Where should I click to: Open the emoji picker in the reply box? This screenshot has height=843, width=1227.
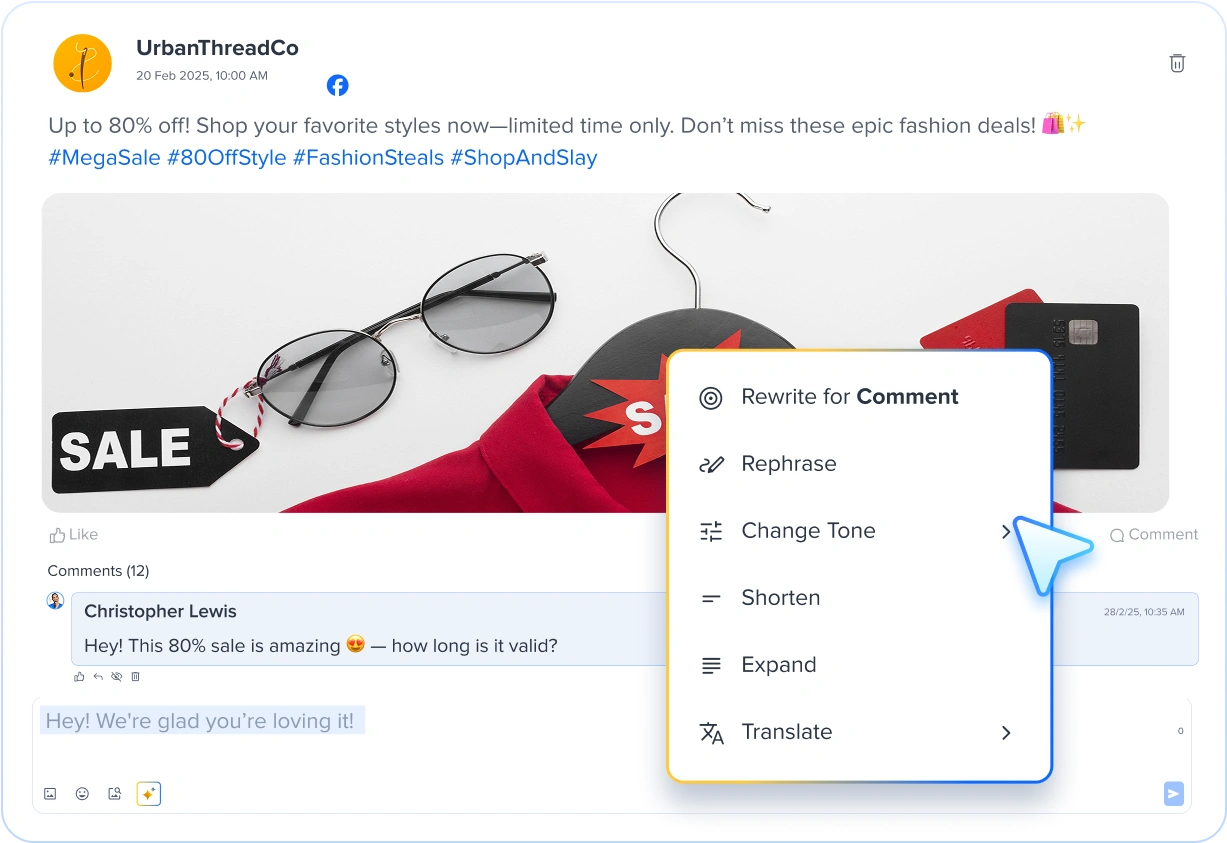82,794
